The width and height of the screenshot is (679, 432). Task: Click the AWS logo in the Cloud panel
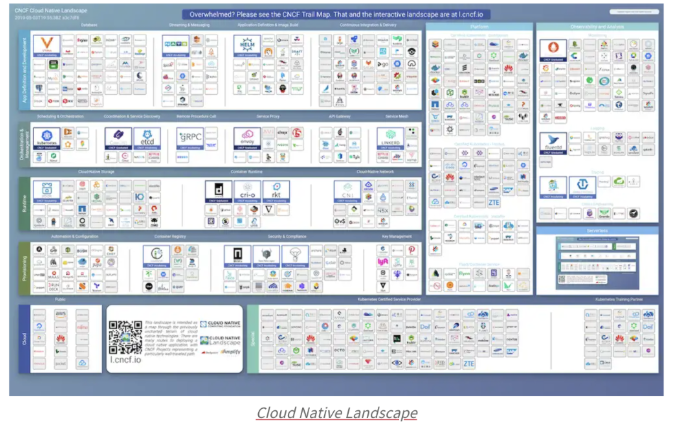pos(61,314)
